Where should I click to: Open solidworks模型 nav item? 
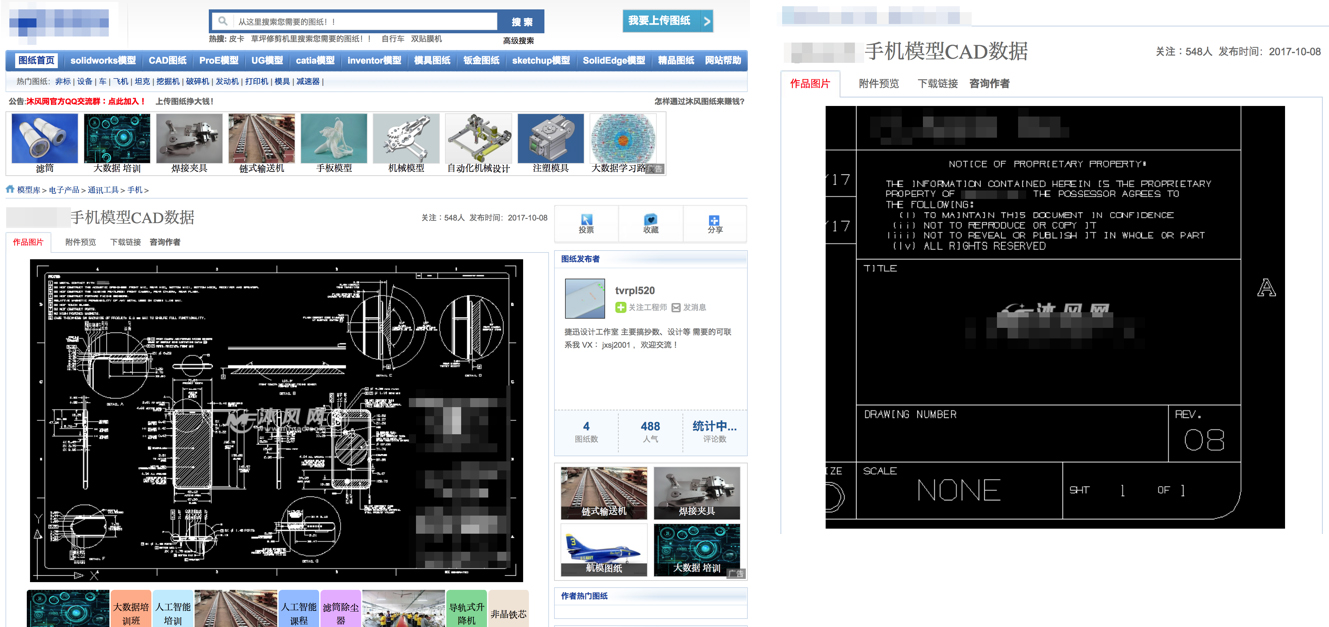tap(103, 61)
